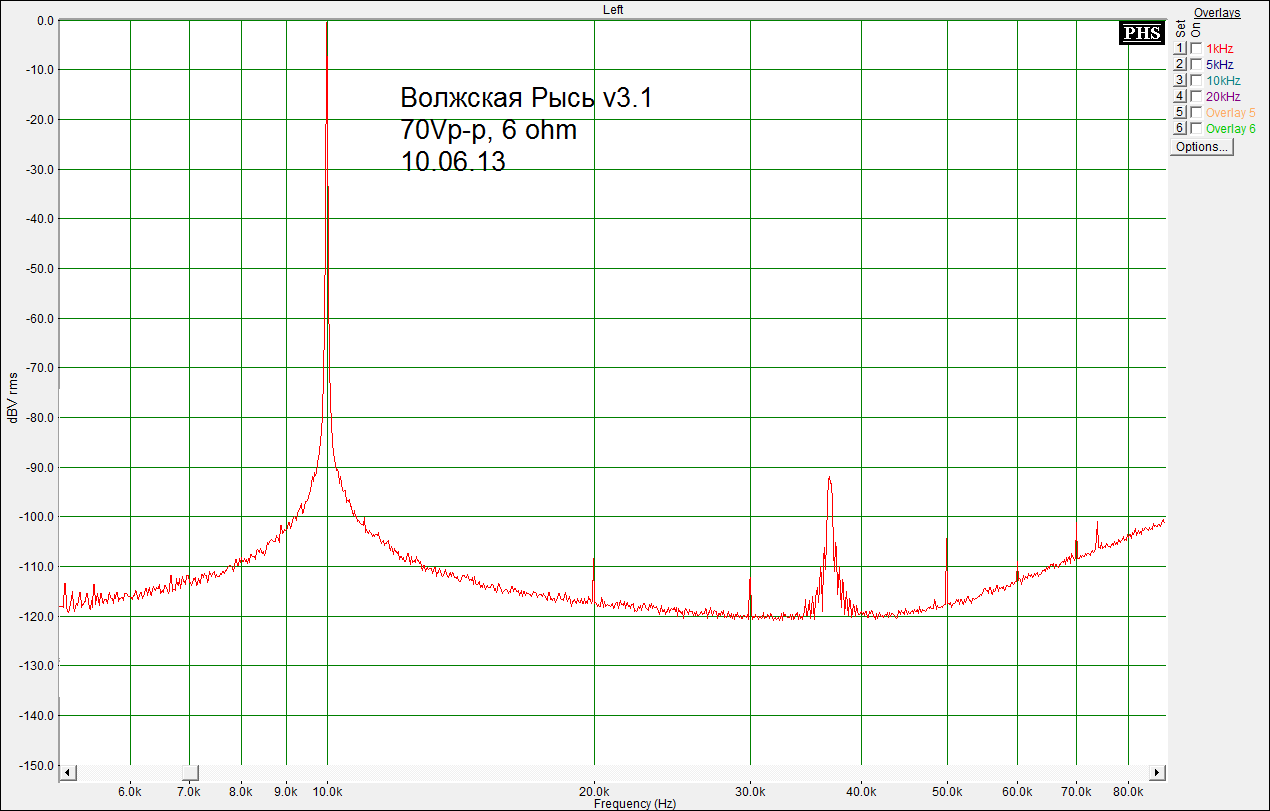Click the '70Vp-p, 6 ohm' annotation
The width and height of the screenshot is (1270, 811).
click(488, 129)
